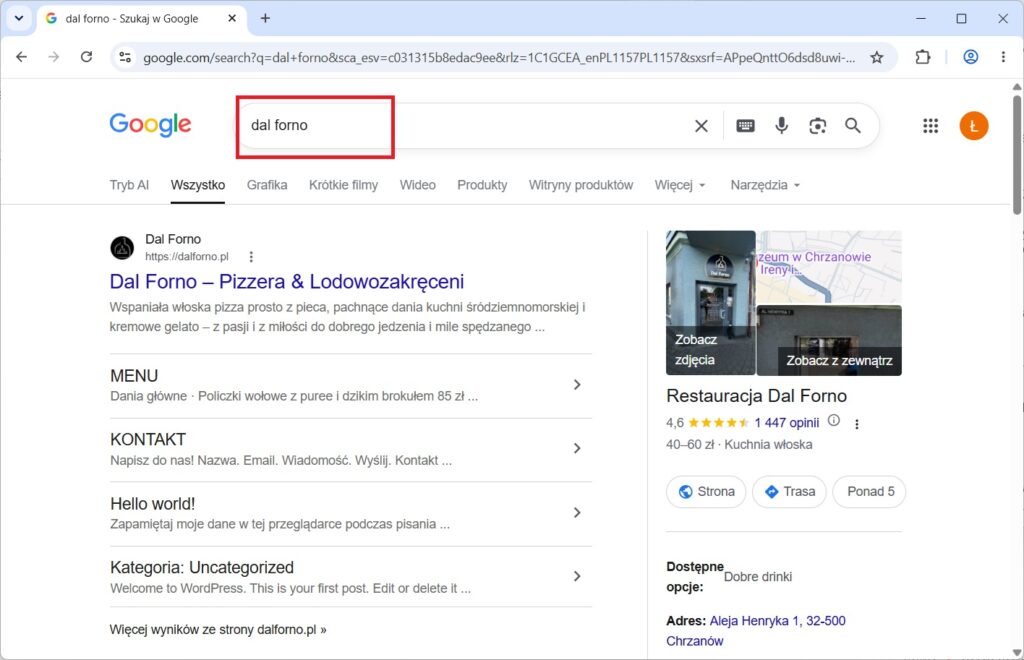Open the map thumbnail of Chrzanów
1024x660 pixels.
(829, 266)
